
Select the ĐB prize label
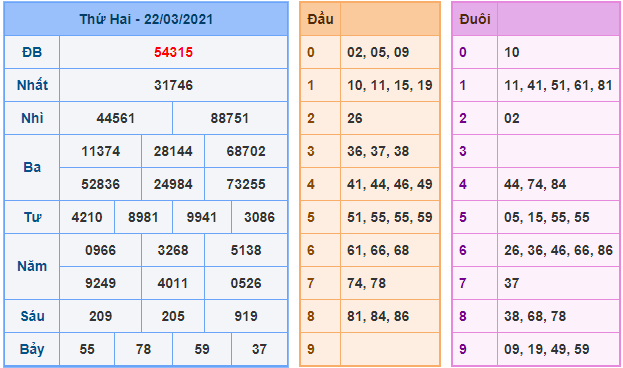coord(32,52)
